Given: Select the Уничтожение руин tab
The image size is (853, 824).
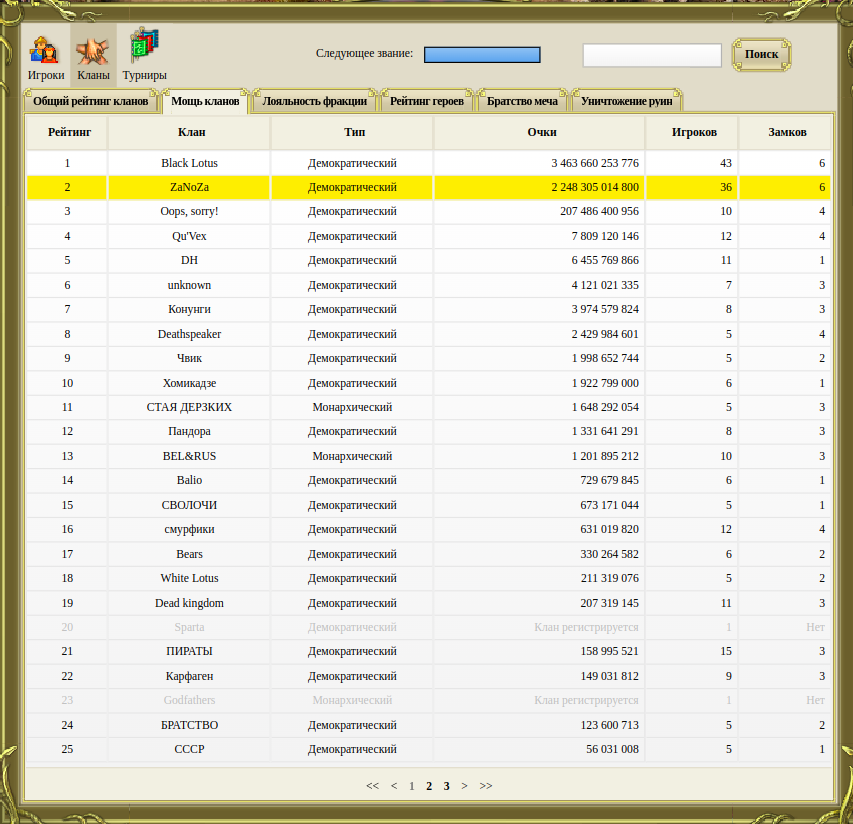Looking at the screenshot, I should tap(626, 101).
